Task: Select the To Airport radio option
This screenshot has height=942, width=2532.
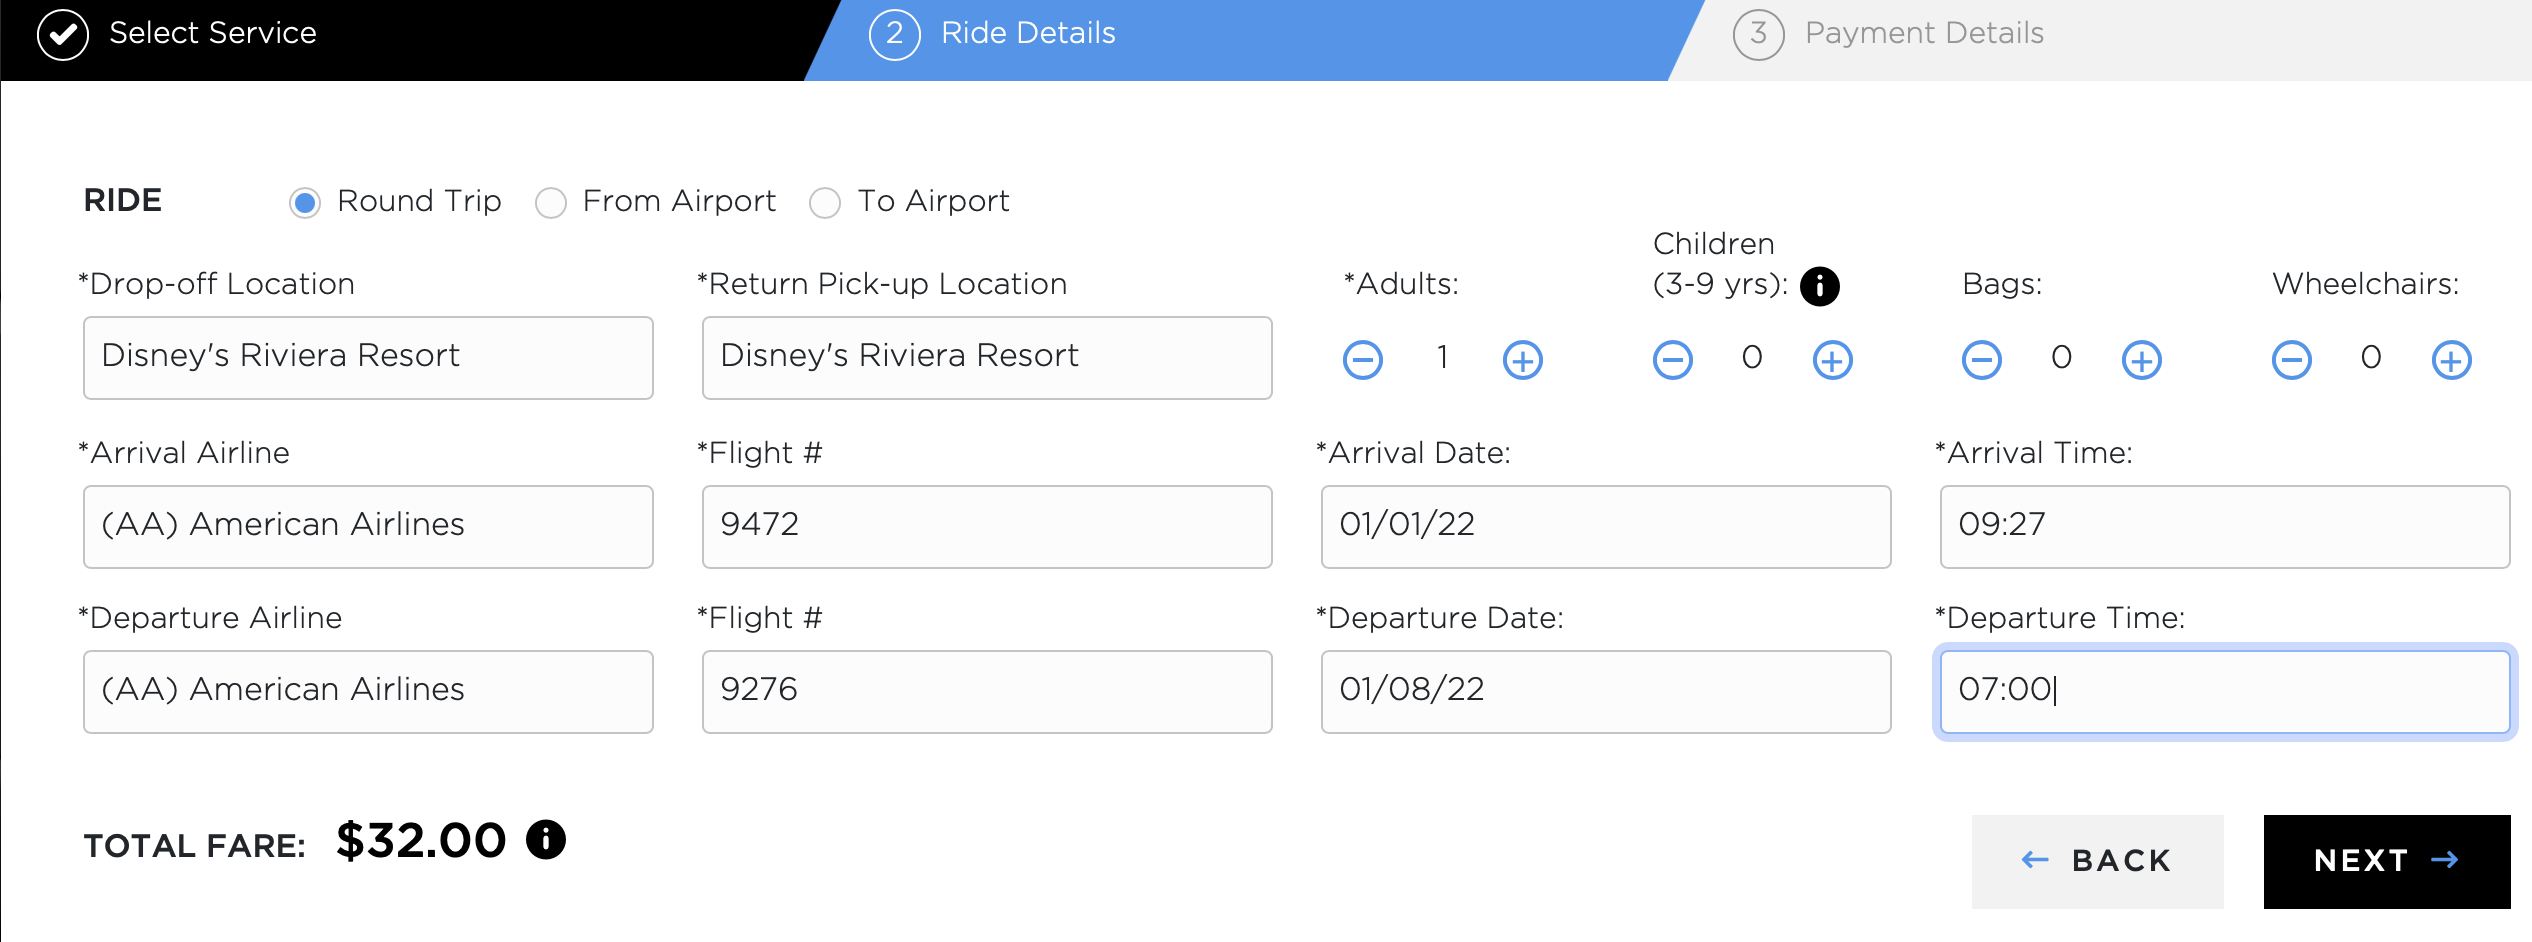Action: [825, 203]
